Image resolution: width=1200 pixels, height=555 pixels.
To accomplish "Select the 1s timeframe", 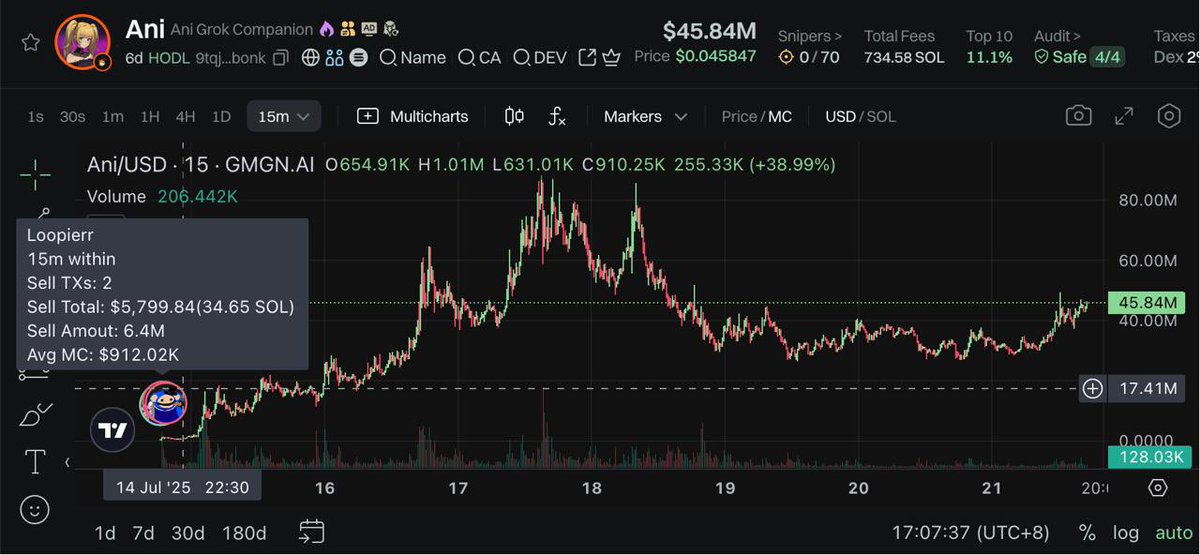I will coord(35,117).
